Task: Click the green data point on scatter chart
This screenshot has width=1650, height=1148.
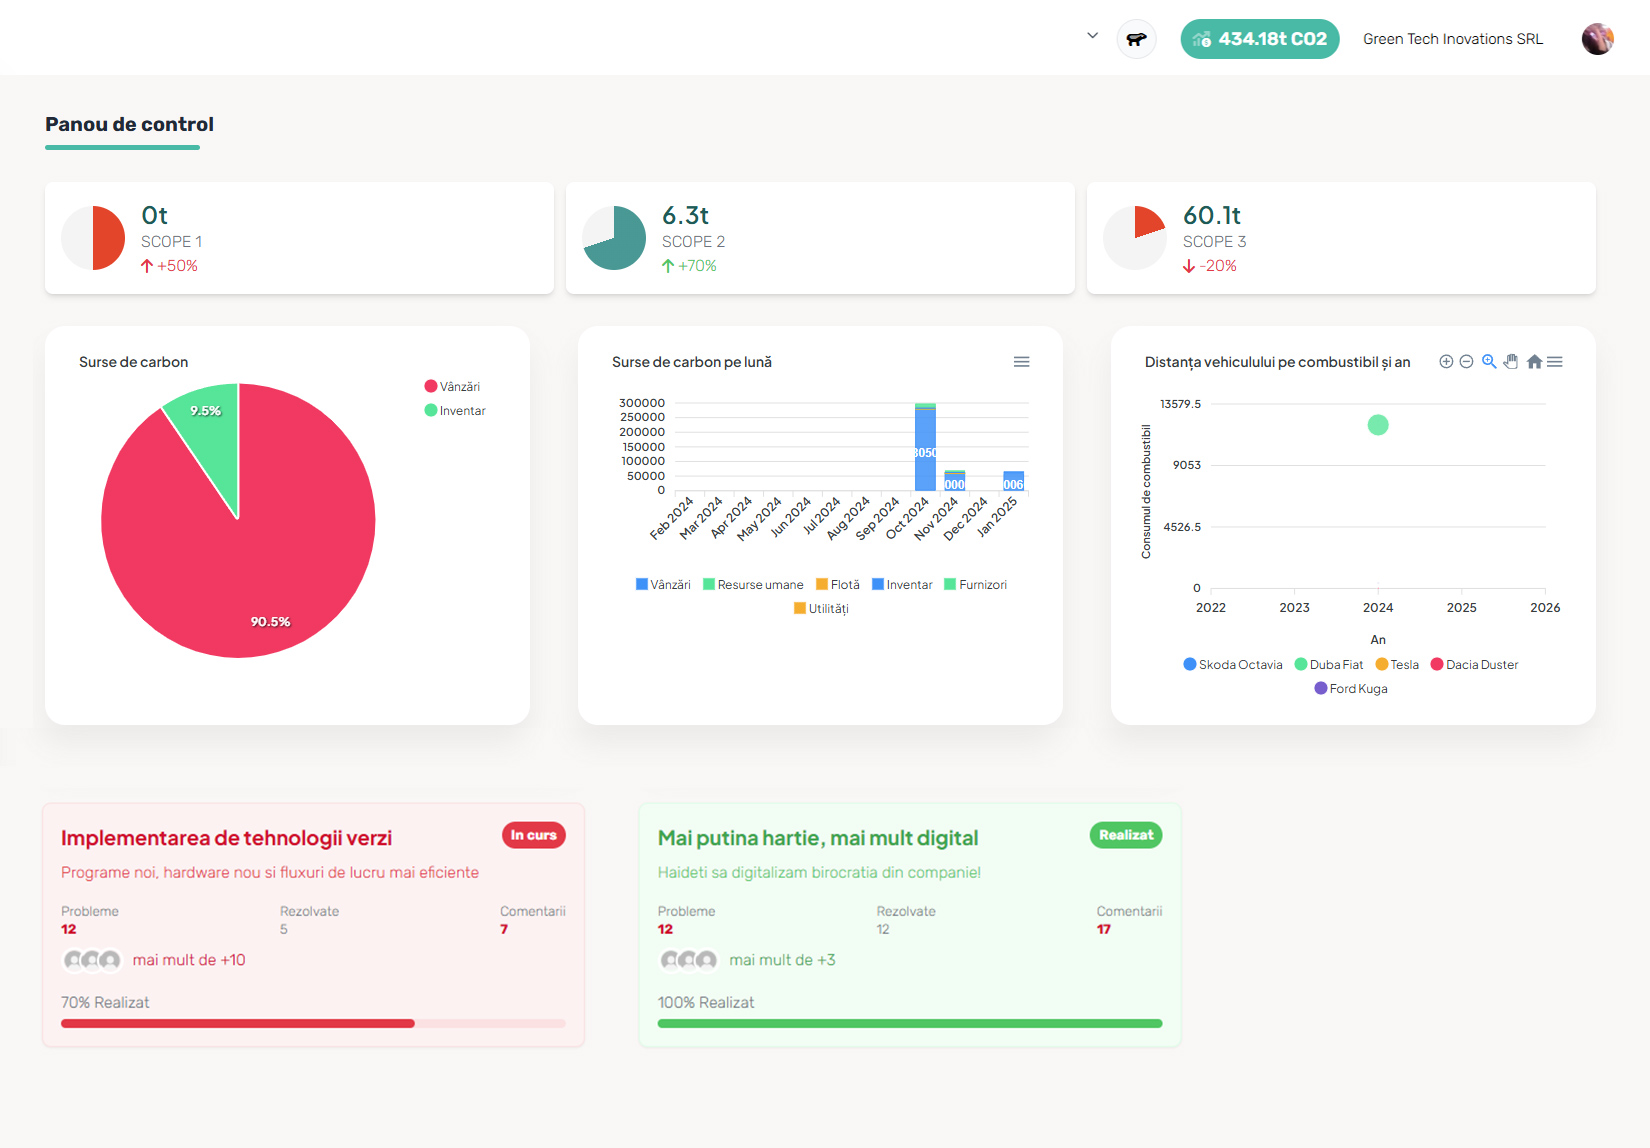Action: pos(1378,425)
